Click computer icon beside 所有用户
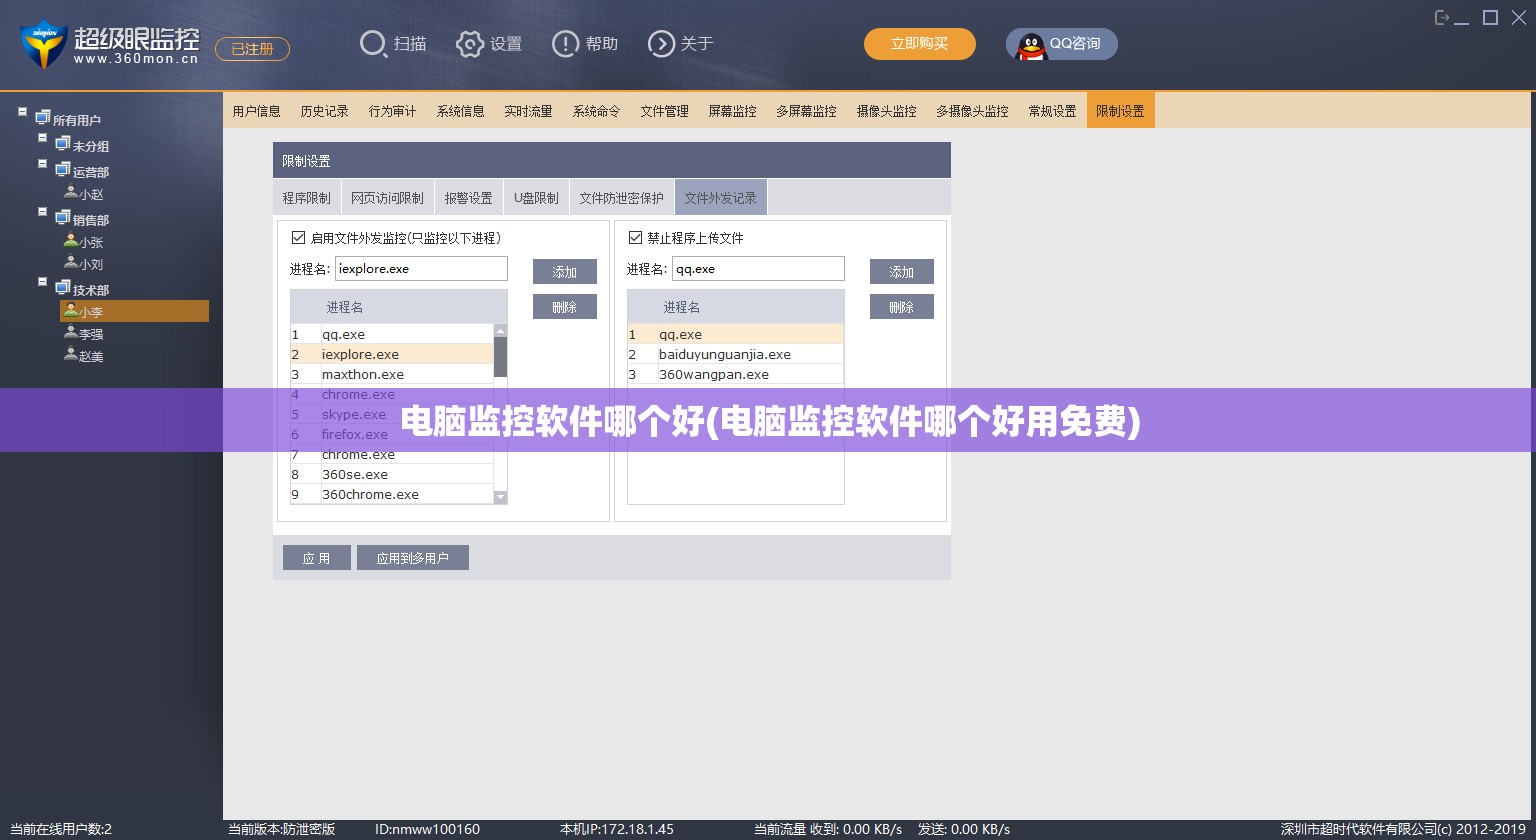Viewport: 1536px width, 840px height. pos(42,119)
